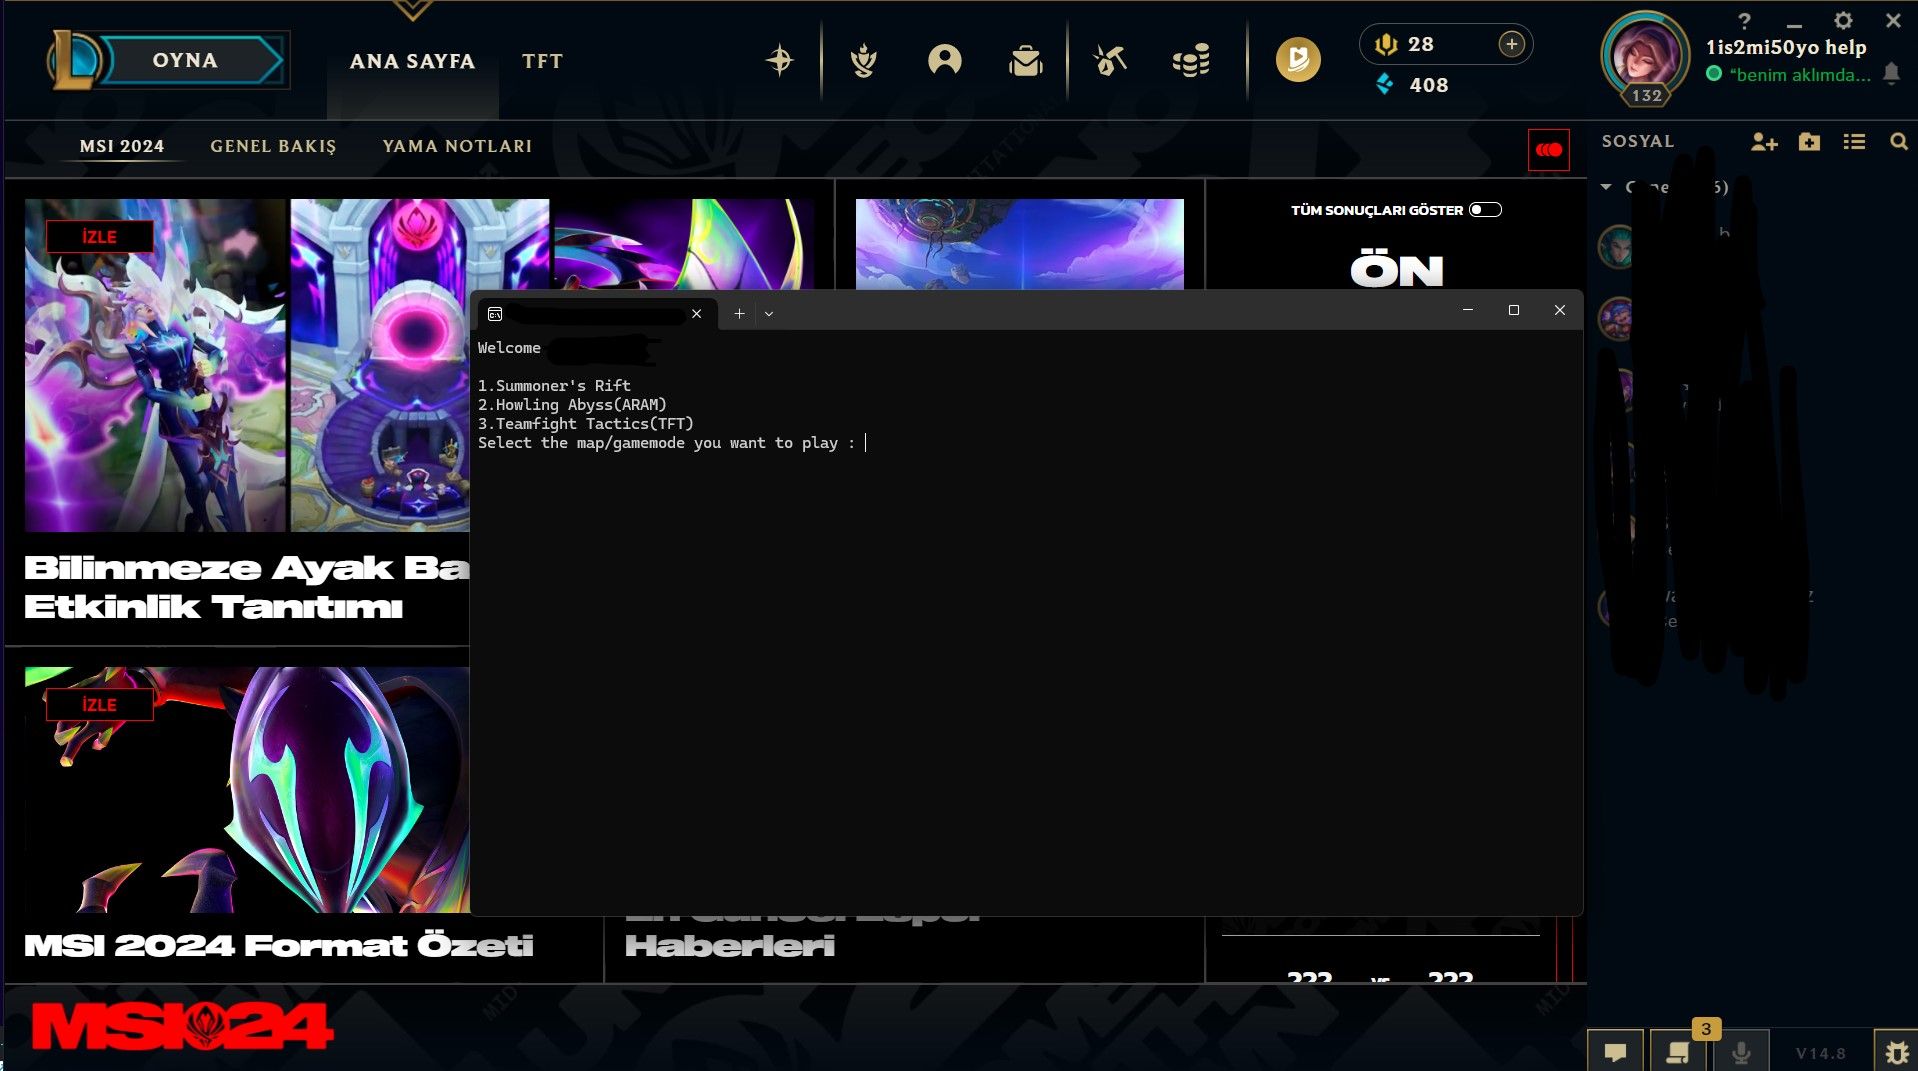Open the trophy laurel challenges icon
The image size is (1918, 1071).
click(x=863, y=61)
